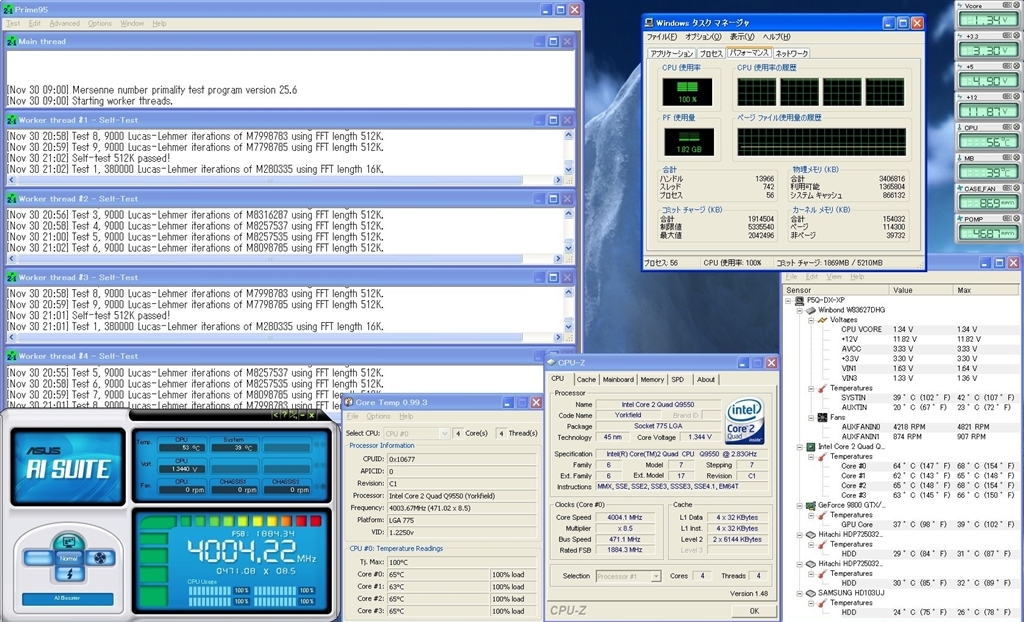Viewport: 1024px width, 622px height.
Task: Collapse the Fans node in sensor tree
Action: point(811,417)
